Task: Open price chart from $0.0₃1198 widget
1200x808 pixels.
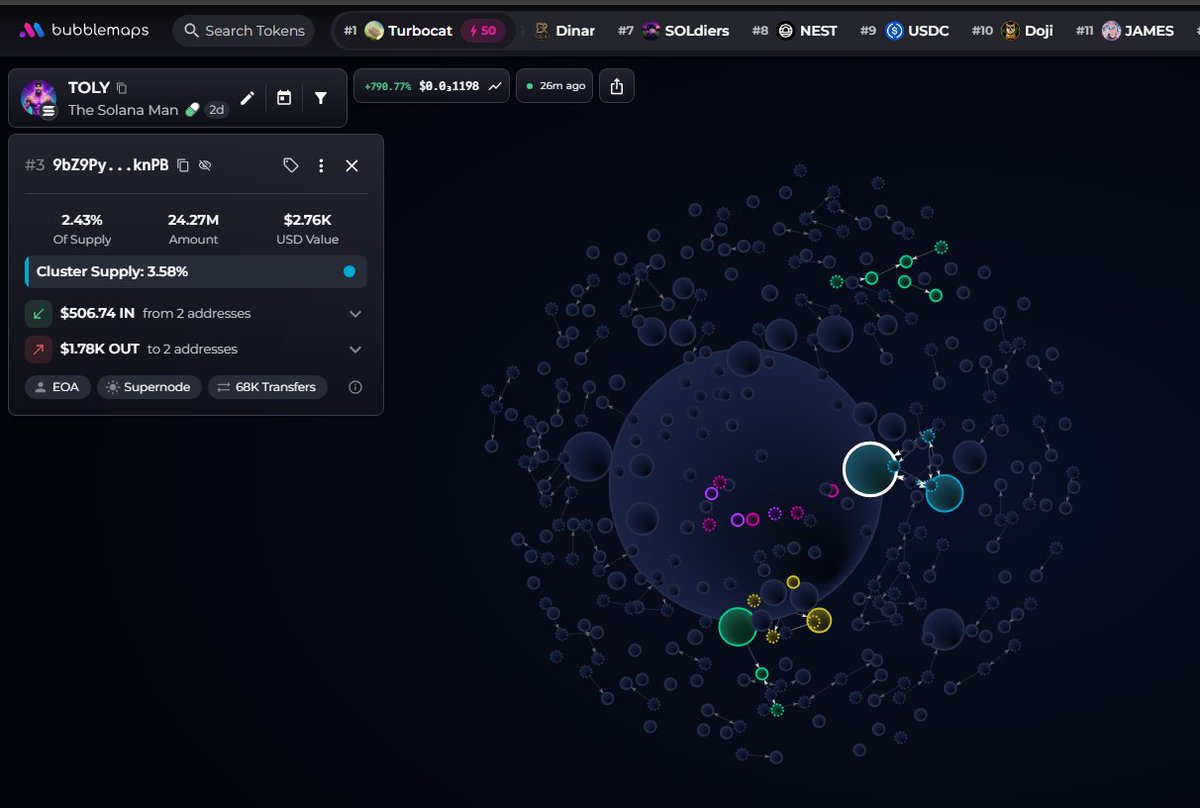Action: tap(432, 86)
